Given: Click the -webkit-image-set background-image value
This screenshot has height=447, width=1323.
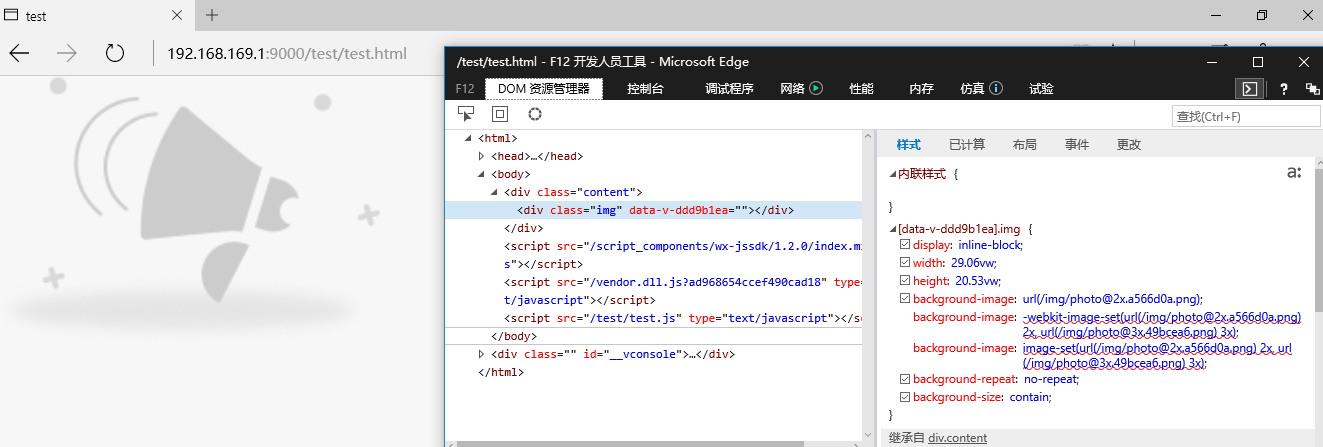Looking at the screenshot, I should coord(1162,324).
